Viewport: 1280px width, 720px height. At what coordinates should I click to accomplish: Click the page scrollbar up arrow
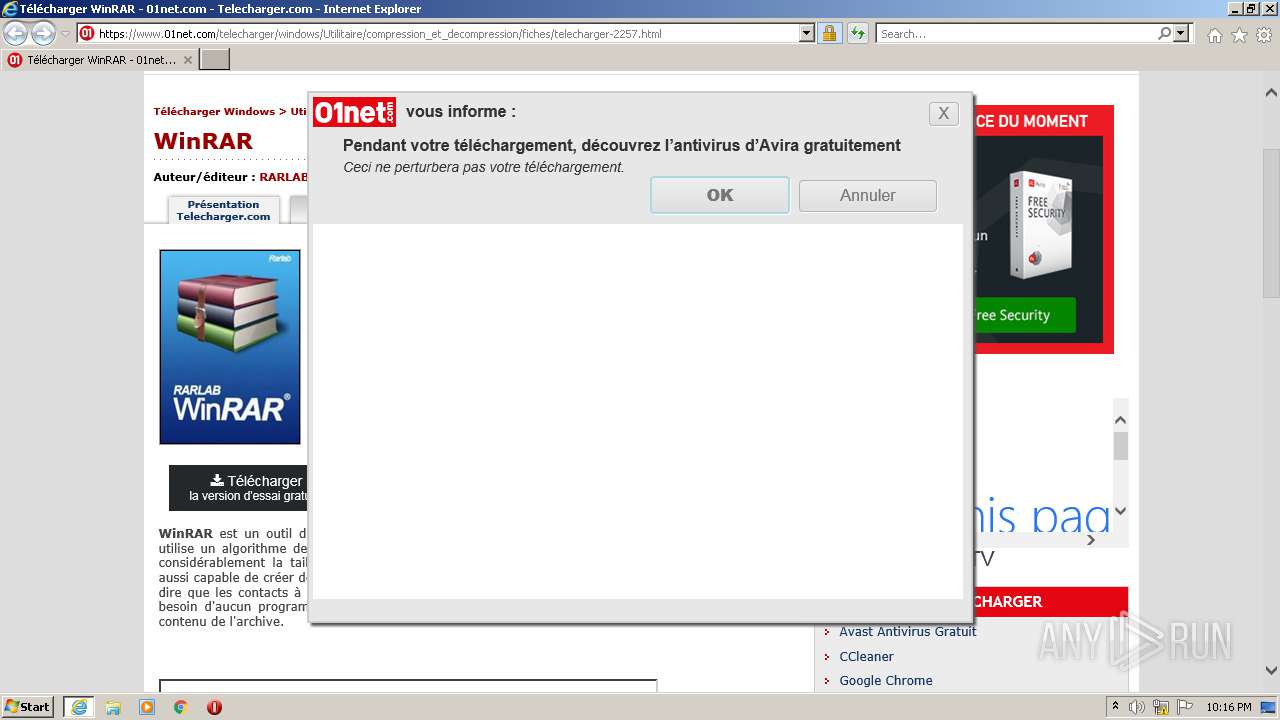[x=1271, y=93]
